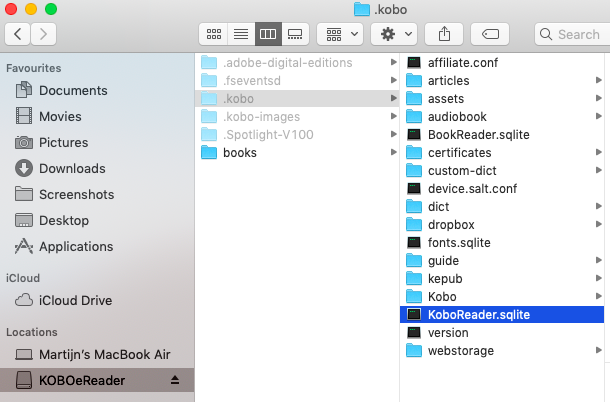The image size is (610, 402).
Task: Select the .kobo folder in first column
Action: pyautogui.click(x=296, y=98)
